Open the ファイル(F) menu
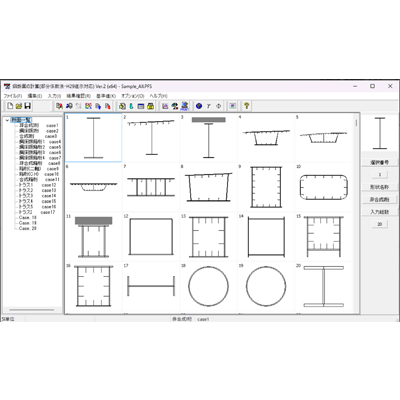 click(13, 96)
